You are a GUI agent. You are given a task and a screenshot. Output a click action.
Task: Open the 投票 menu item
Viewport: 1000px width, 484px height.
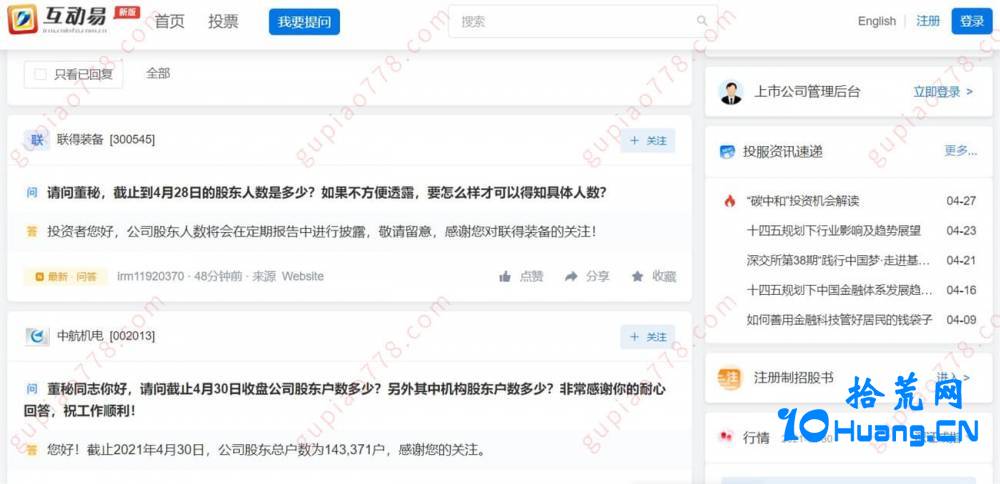point(223,21)
